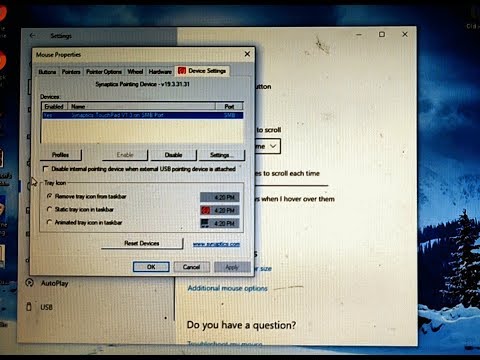Select the Pointer Options tab
The height and width of the screenshot is (360, 480).
104,72
